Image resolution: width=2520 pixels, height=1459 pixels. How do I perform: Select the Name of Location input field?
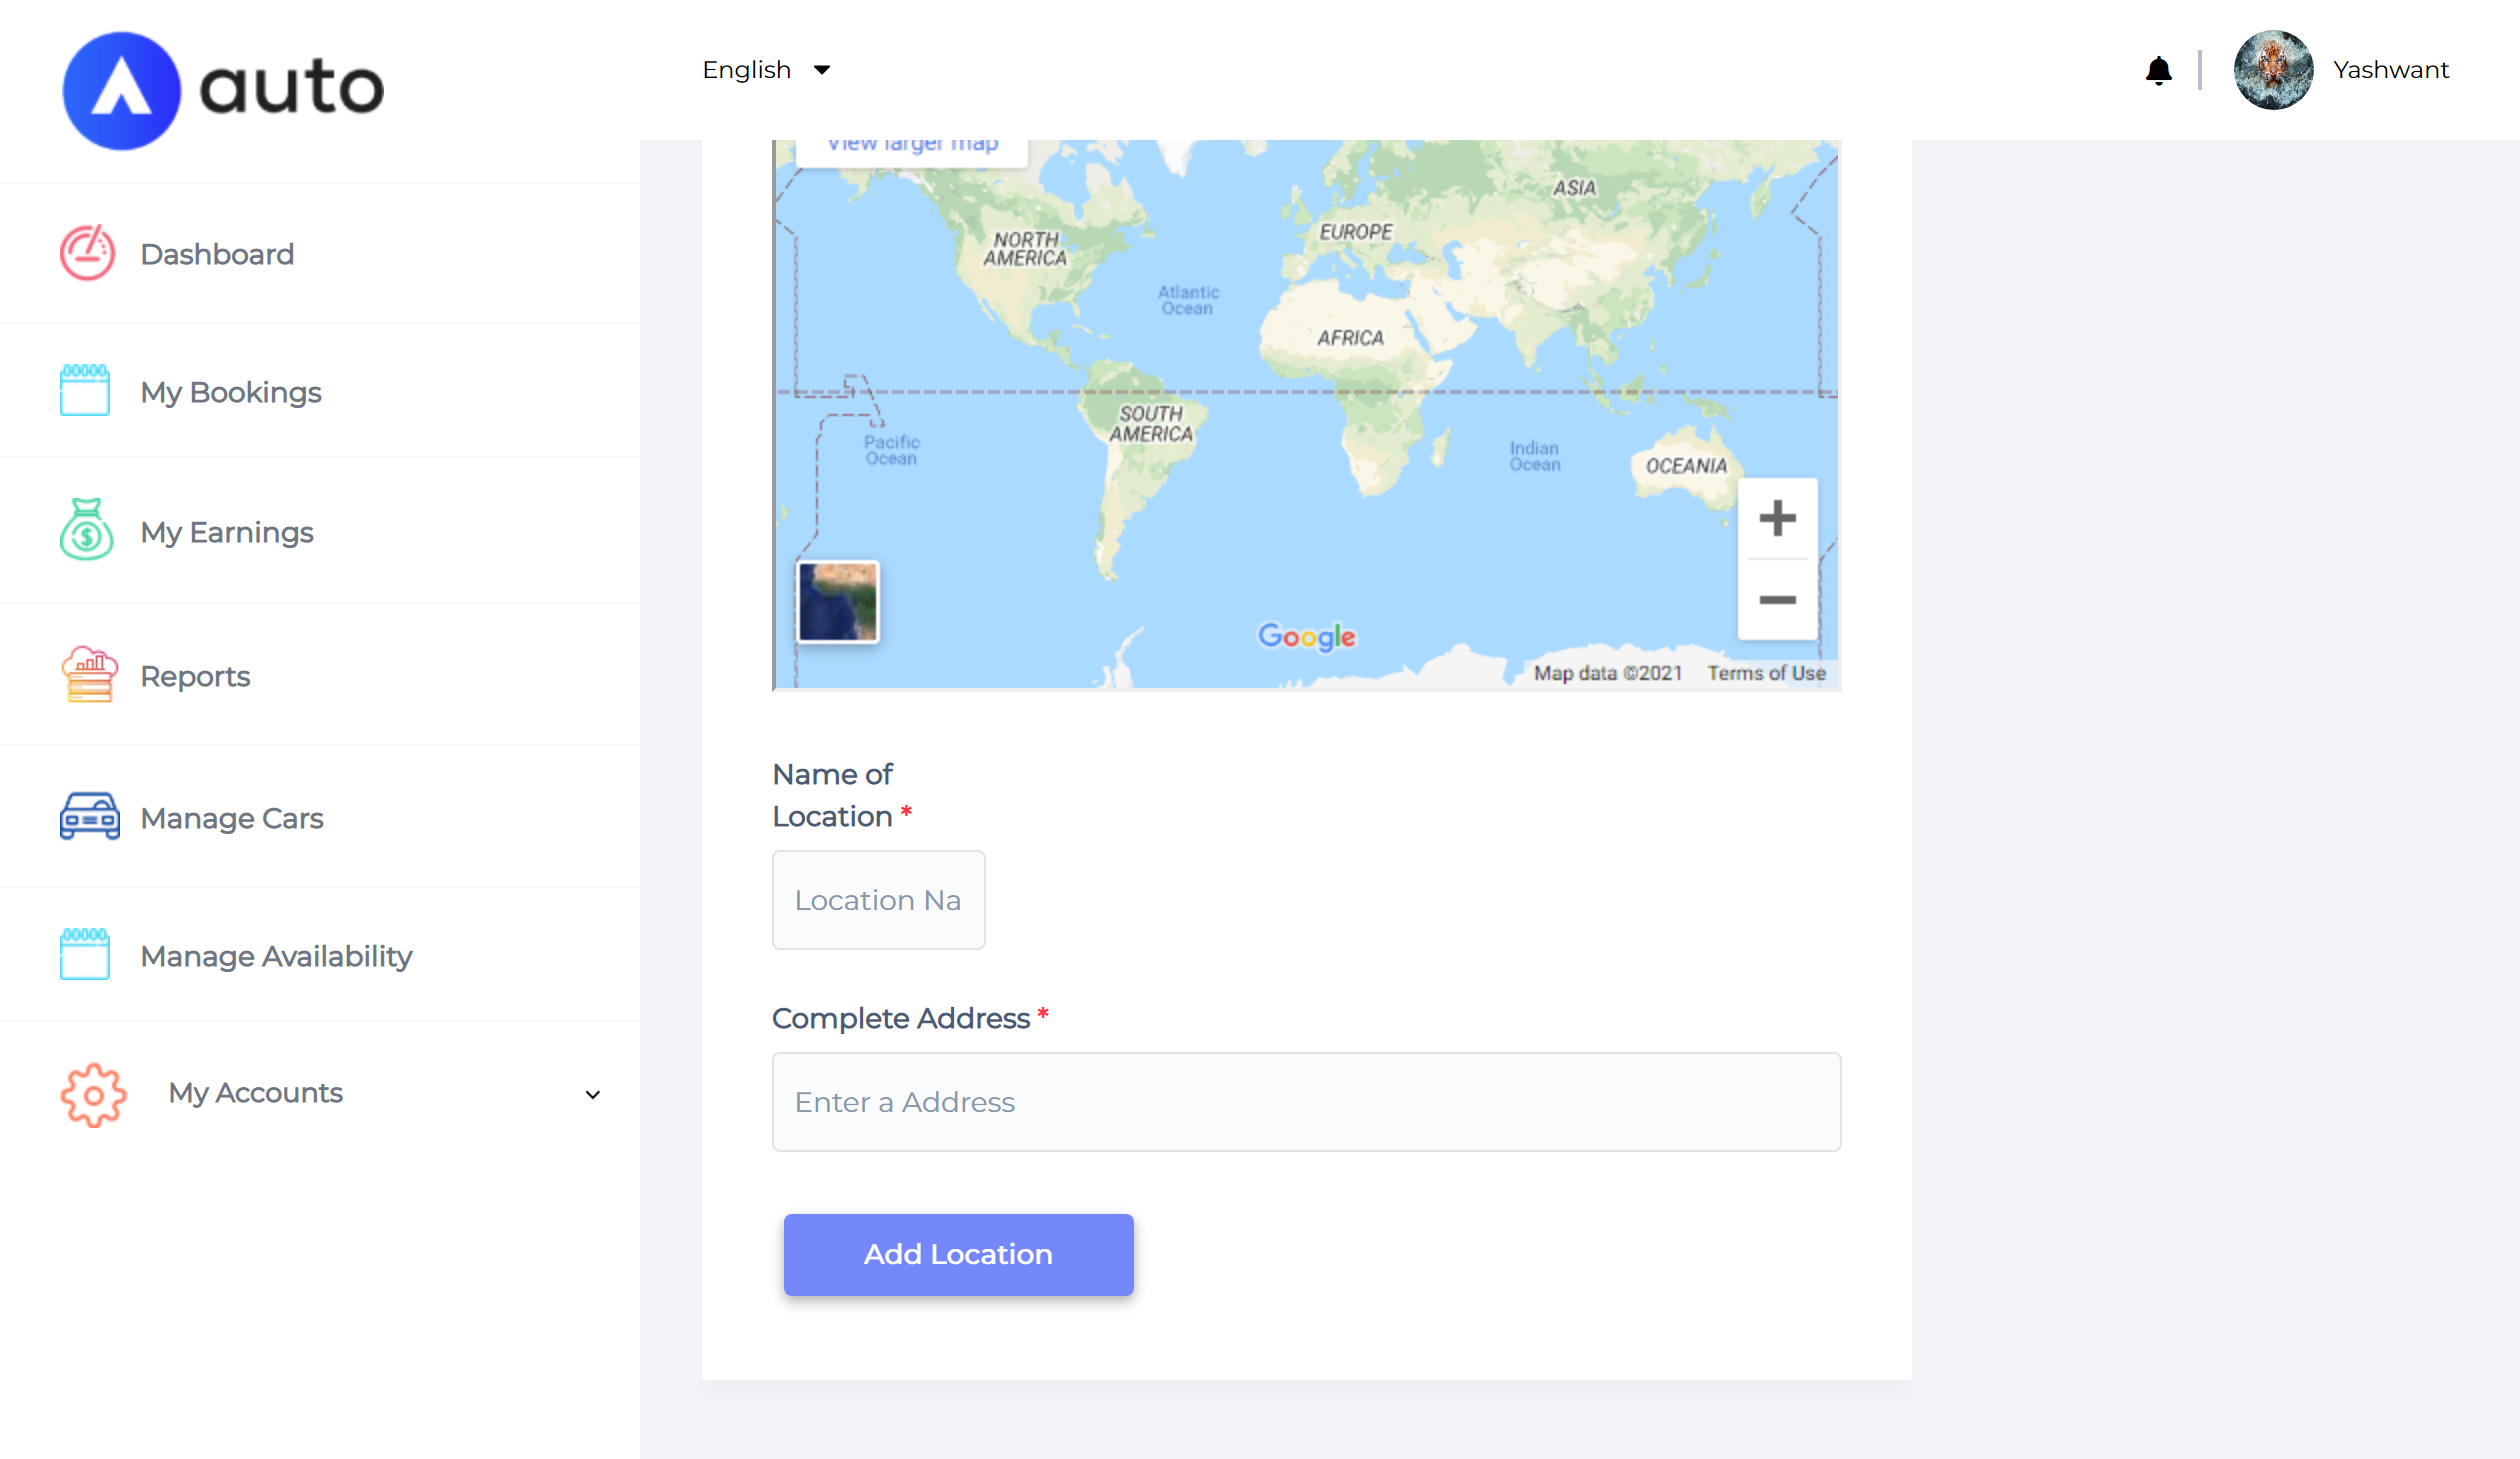[879, 900]
